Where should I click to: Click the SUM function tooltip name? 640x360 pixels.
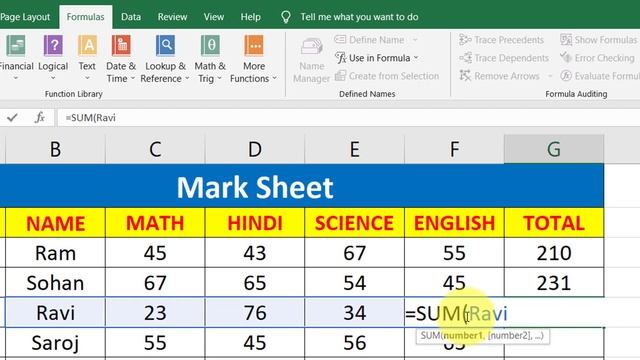click(x=430, y=336)
